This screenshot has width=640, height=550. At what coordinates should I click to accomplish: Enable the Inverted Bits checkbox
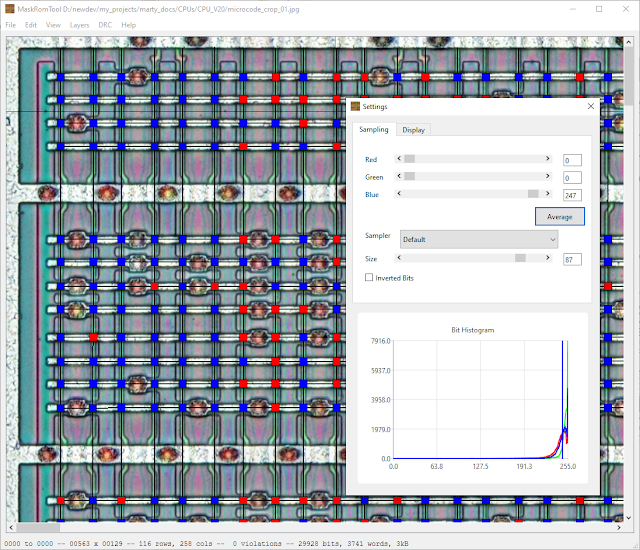(x=369, y=277)
